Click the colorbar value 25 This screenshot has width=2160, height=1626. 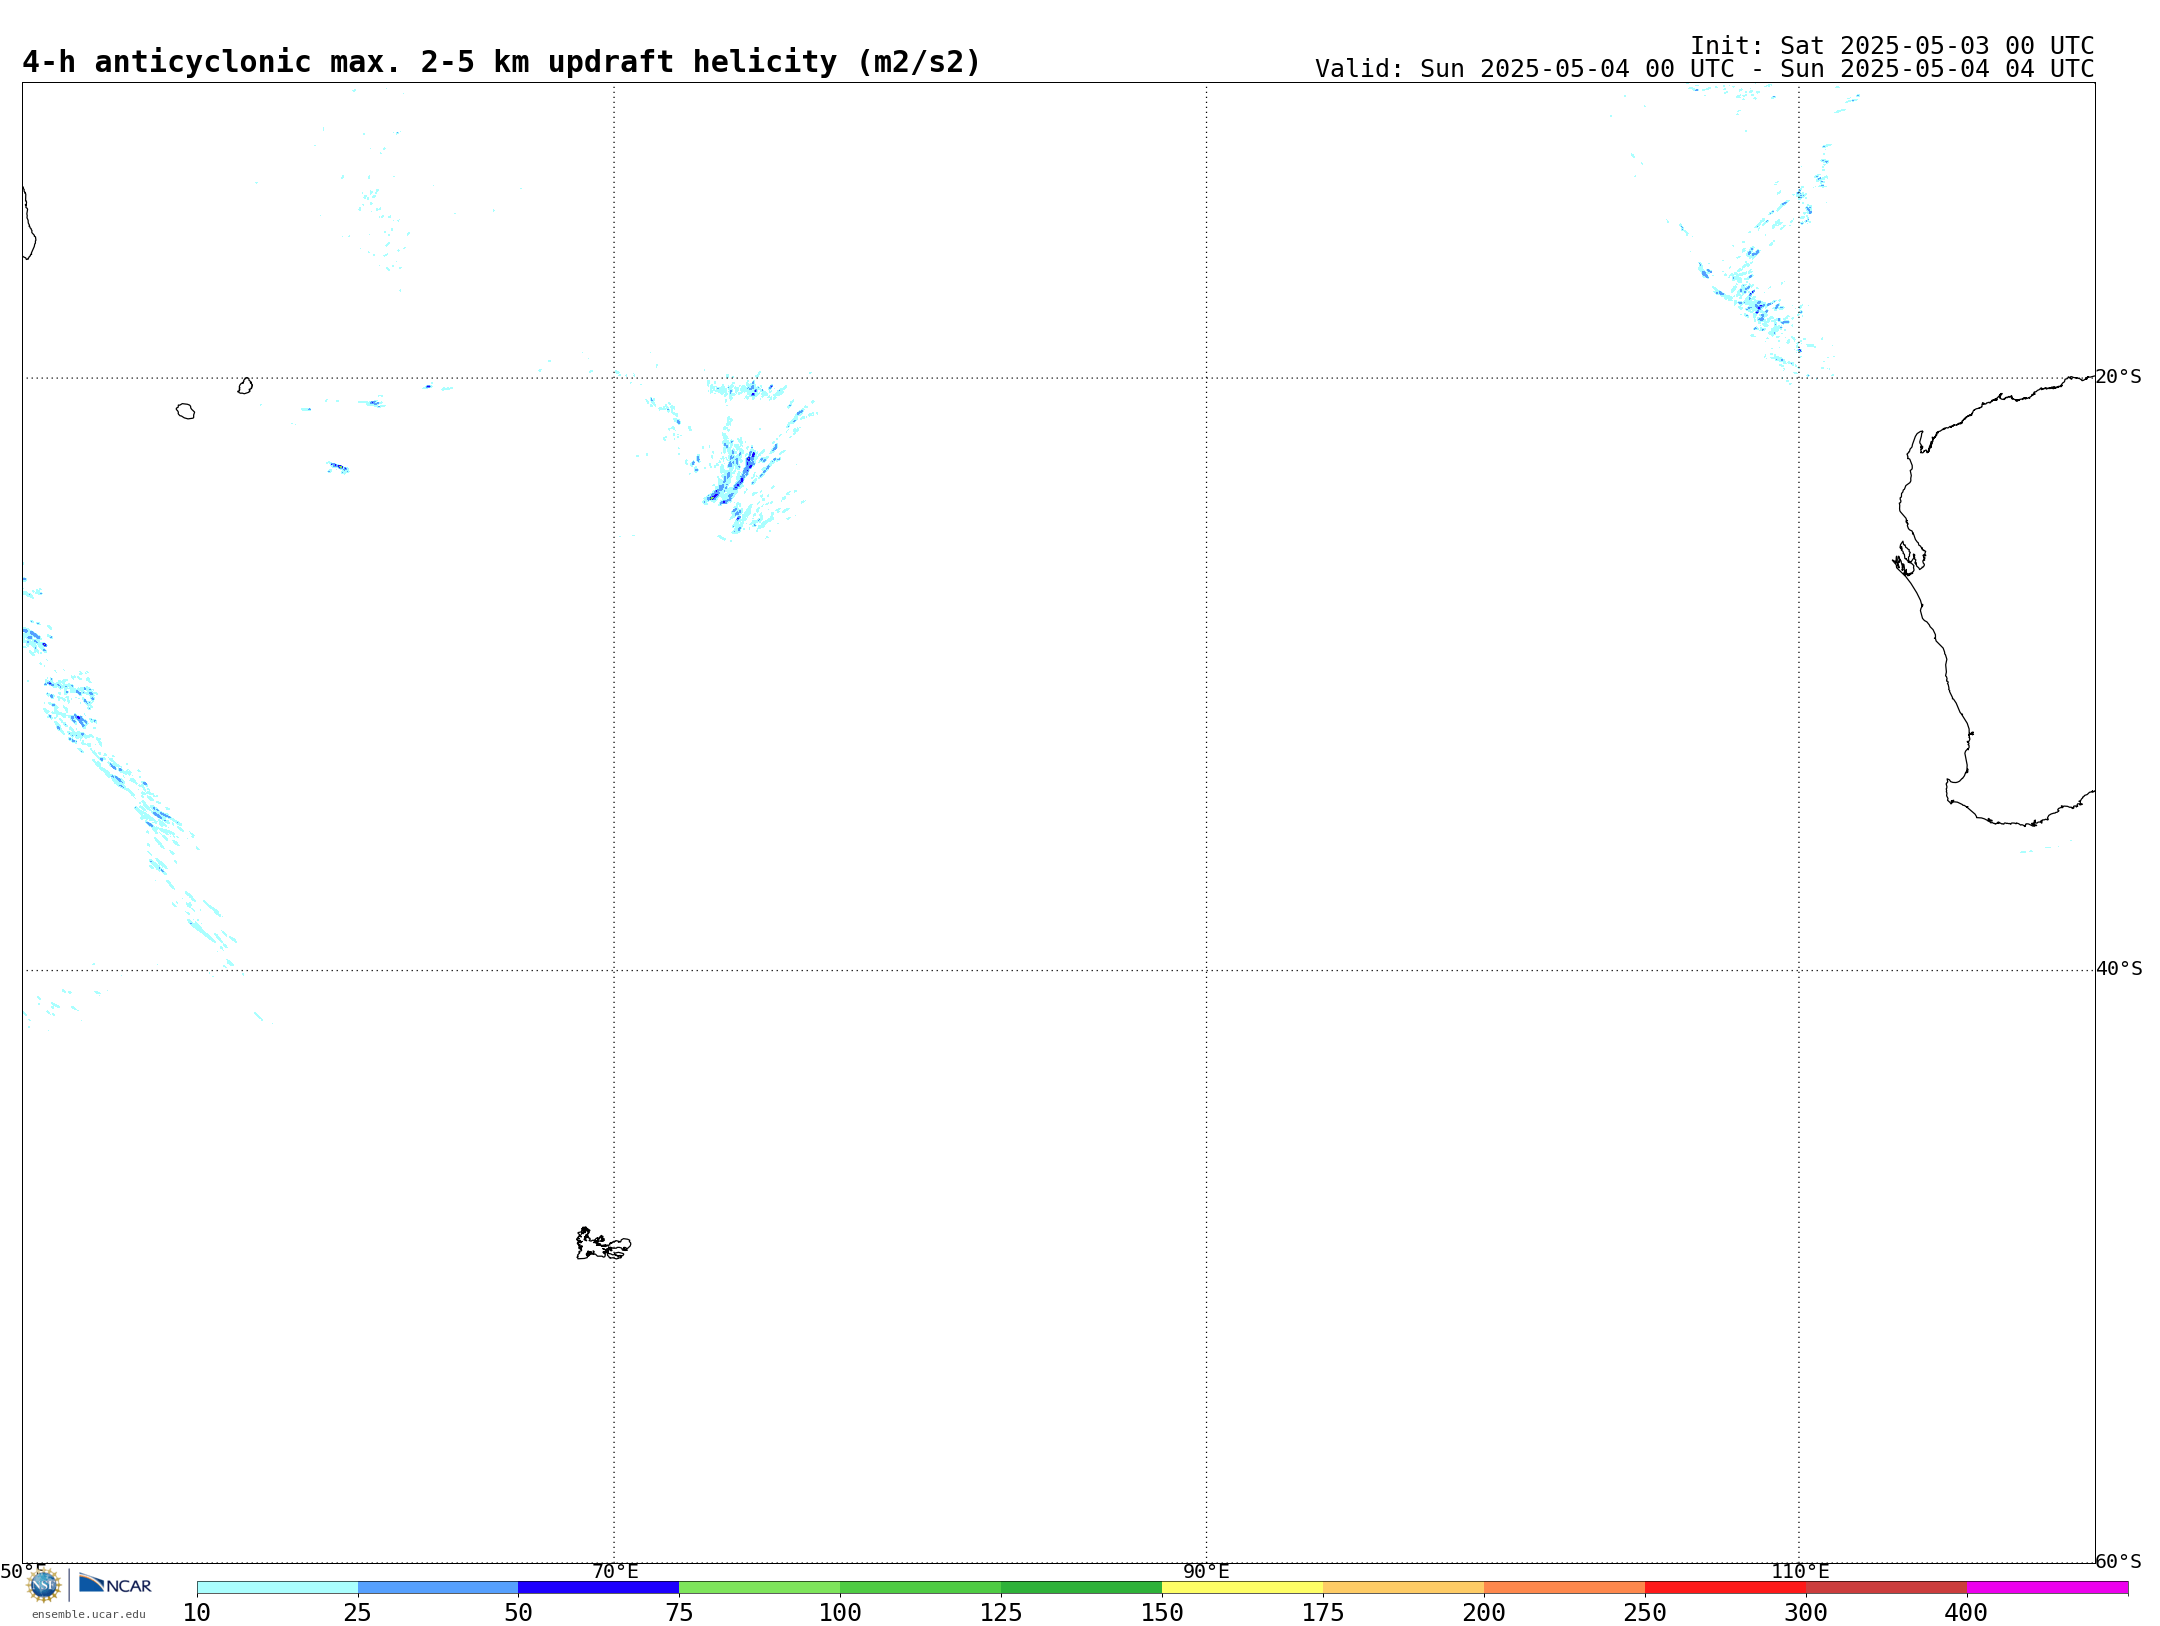358,1613
